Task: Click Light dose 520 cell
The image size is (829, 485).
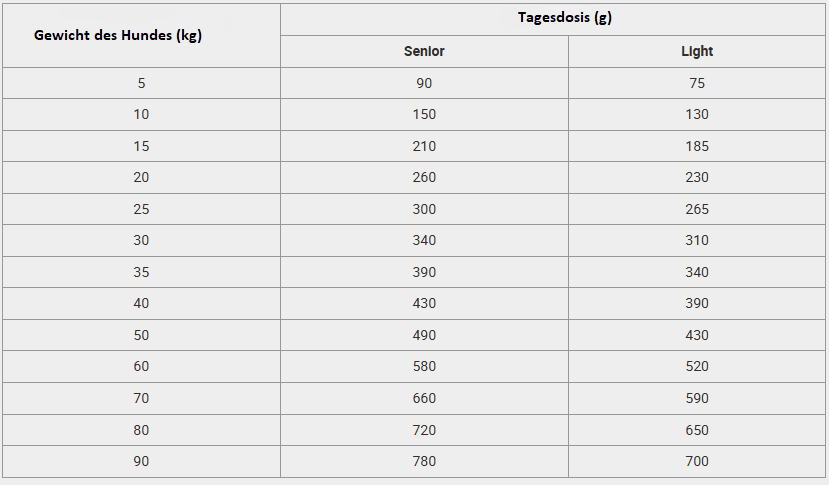Action: [x=697, y=366]
